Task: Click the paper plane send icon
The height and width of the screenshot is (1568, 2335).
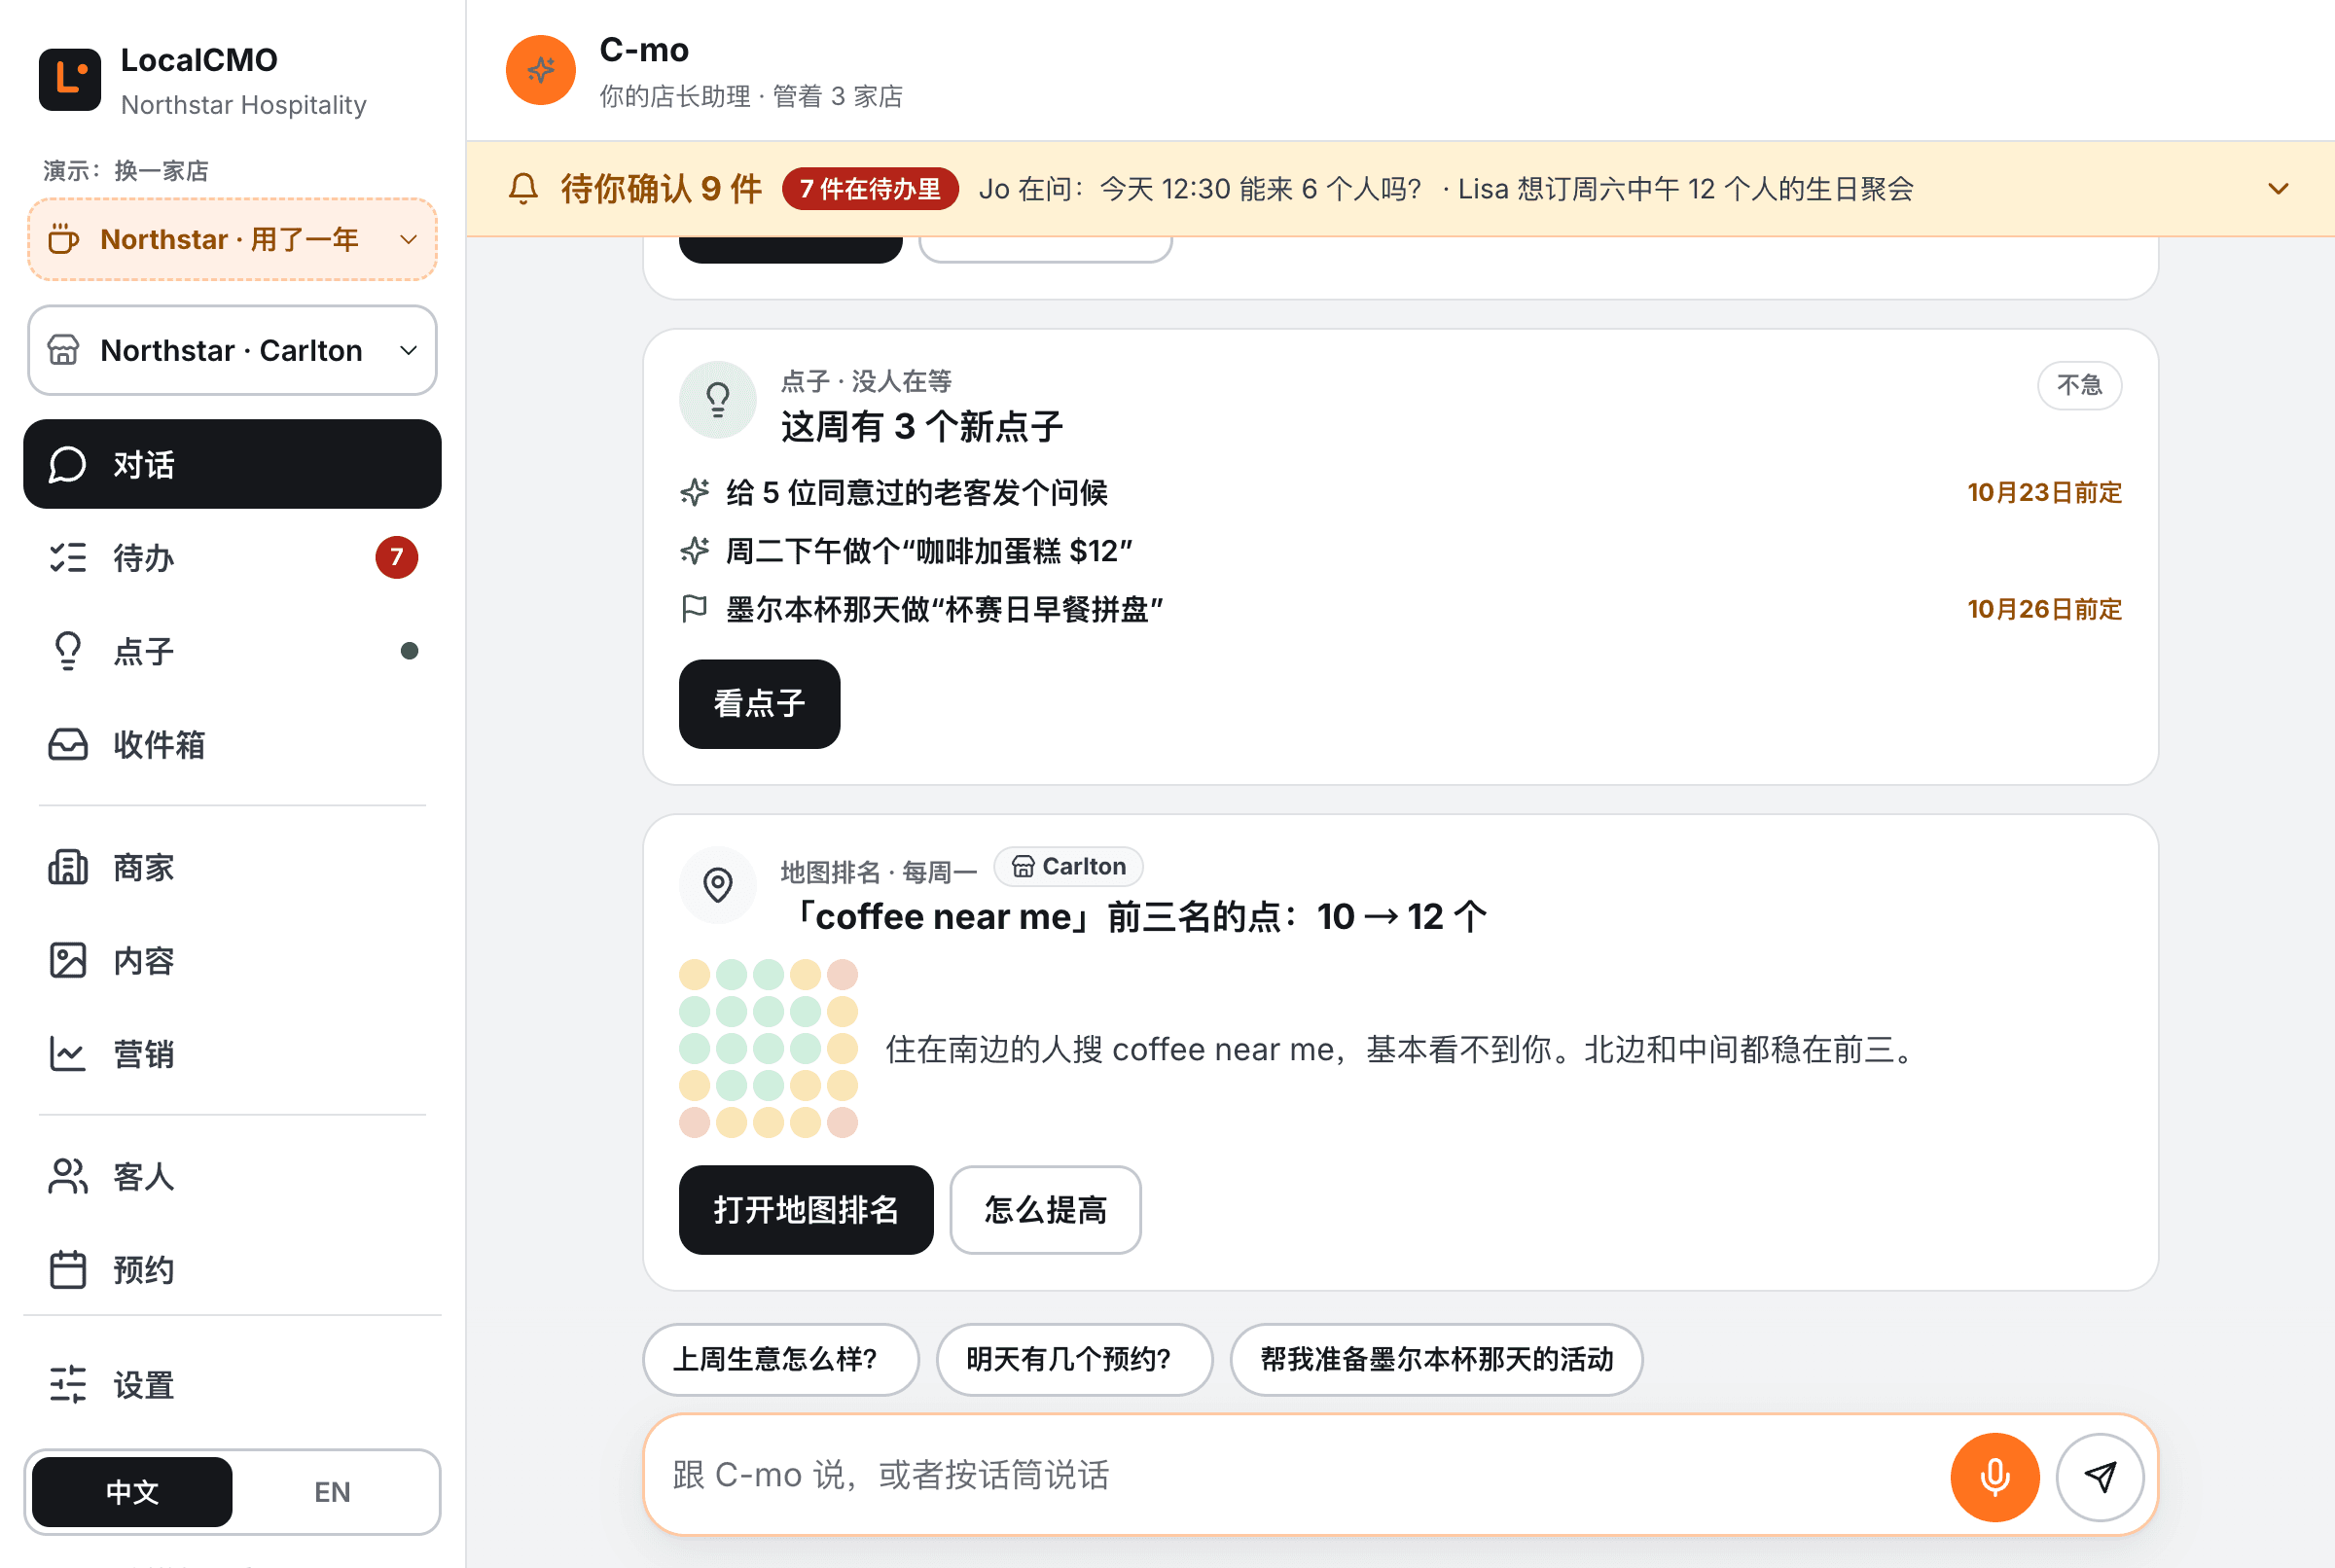Action: [2100, 1476]
